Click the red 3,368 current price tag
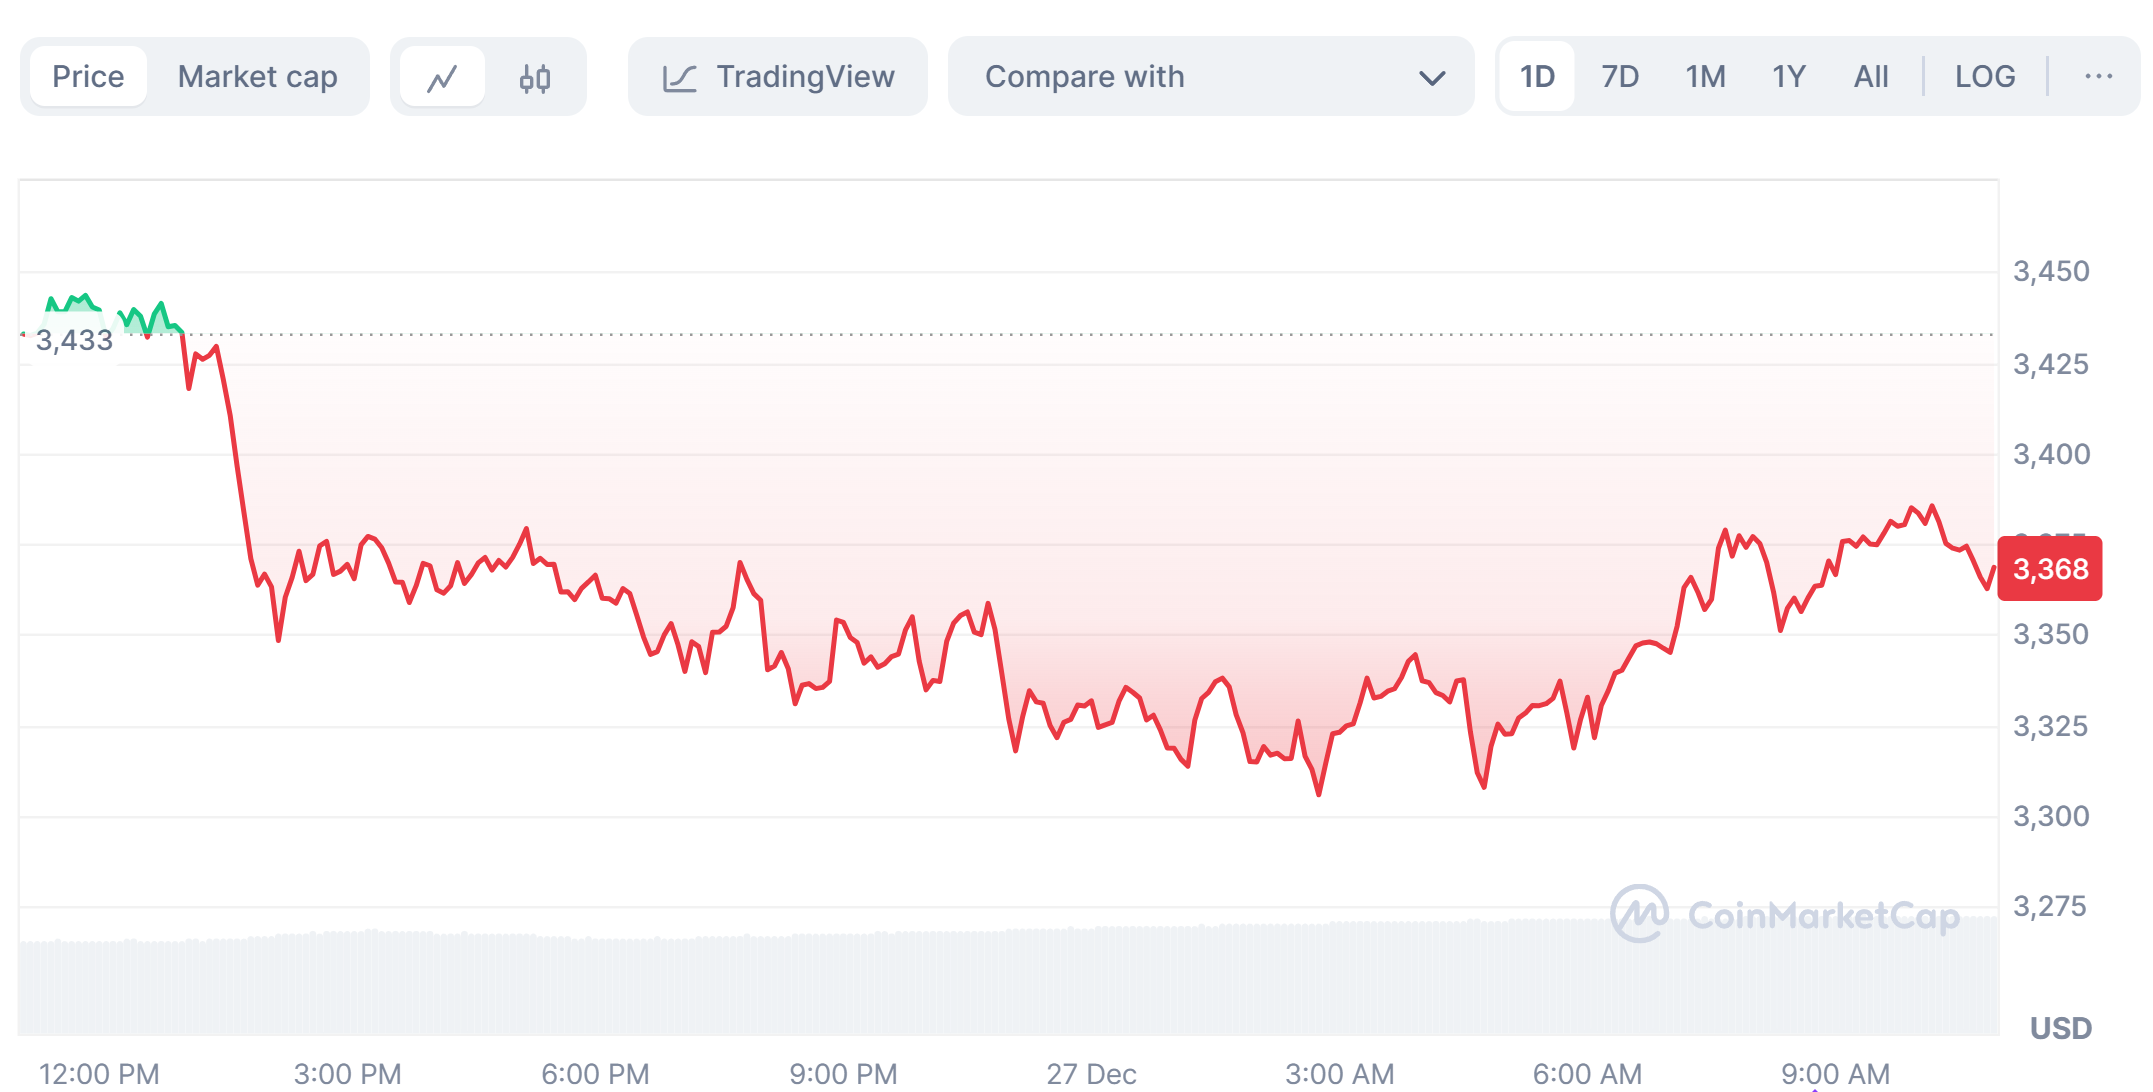2153x1092 pixels. [x=2049, y=569]
